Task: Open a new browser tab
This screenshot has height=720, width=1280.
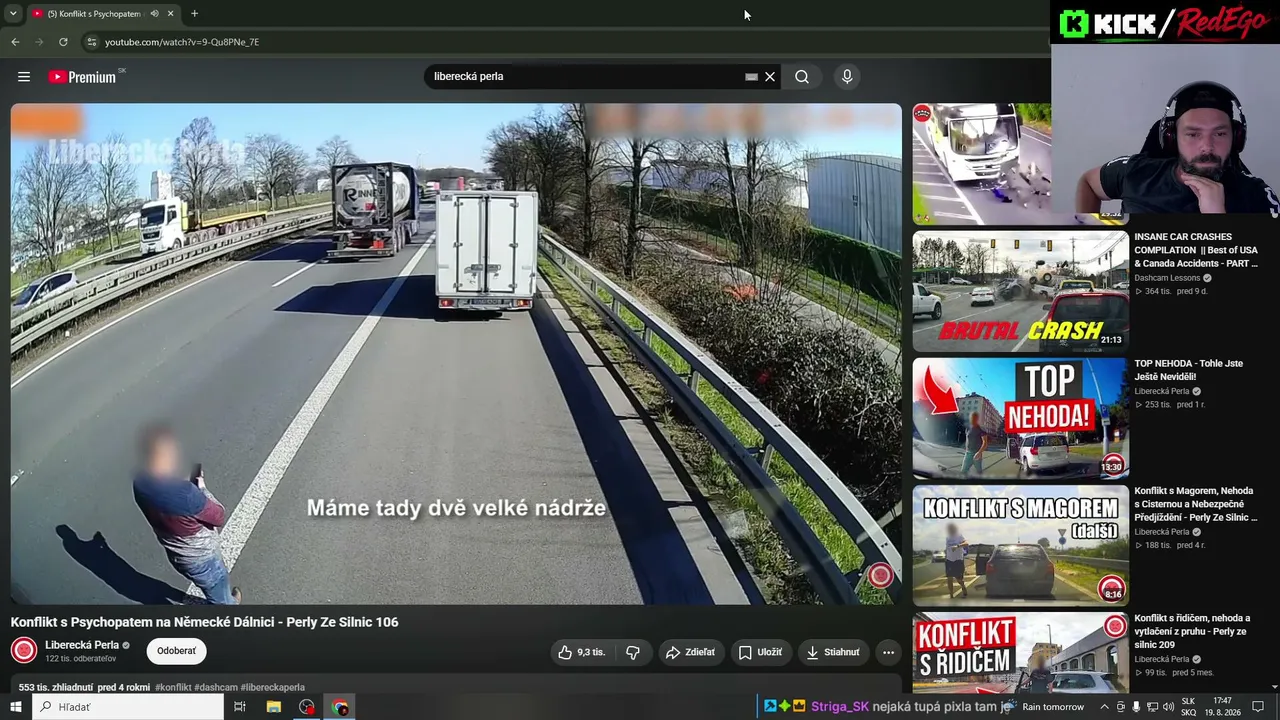Action: [x=194, y=14]
